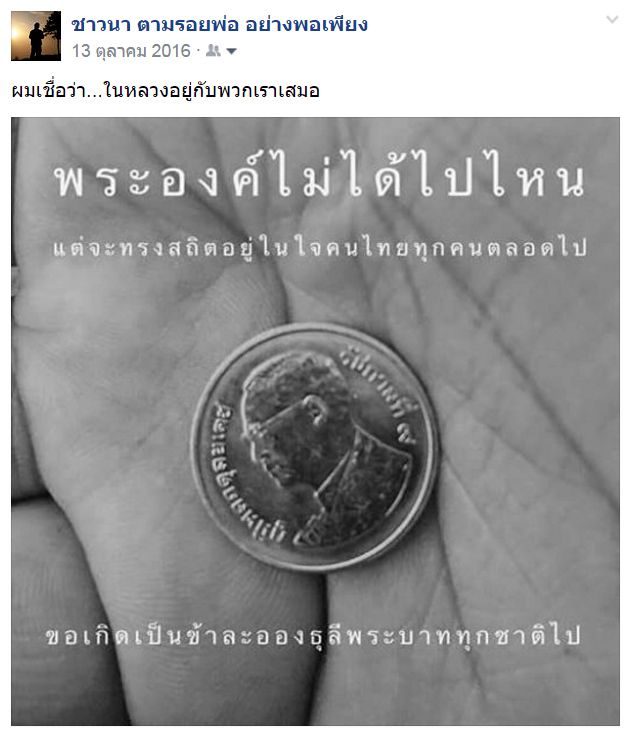Click the coin in the photo
Viewport: 632px width, 740px height.
[x=315, y=447]
